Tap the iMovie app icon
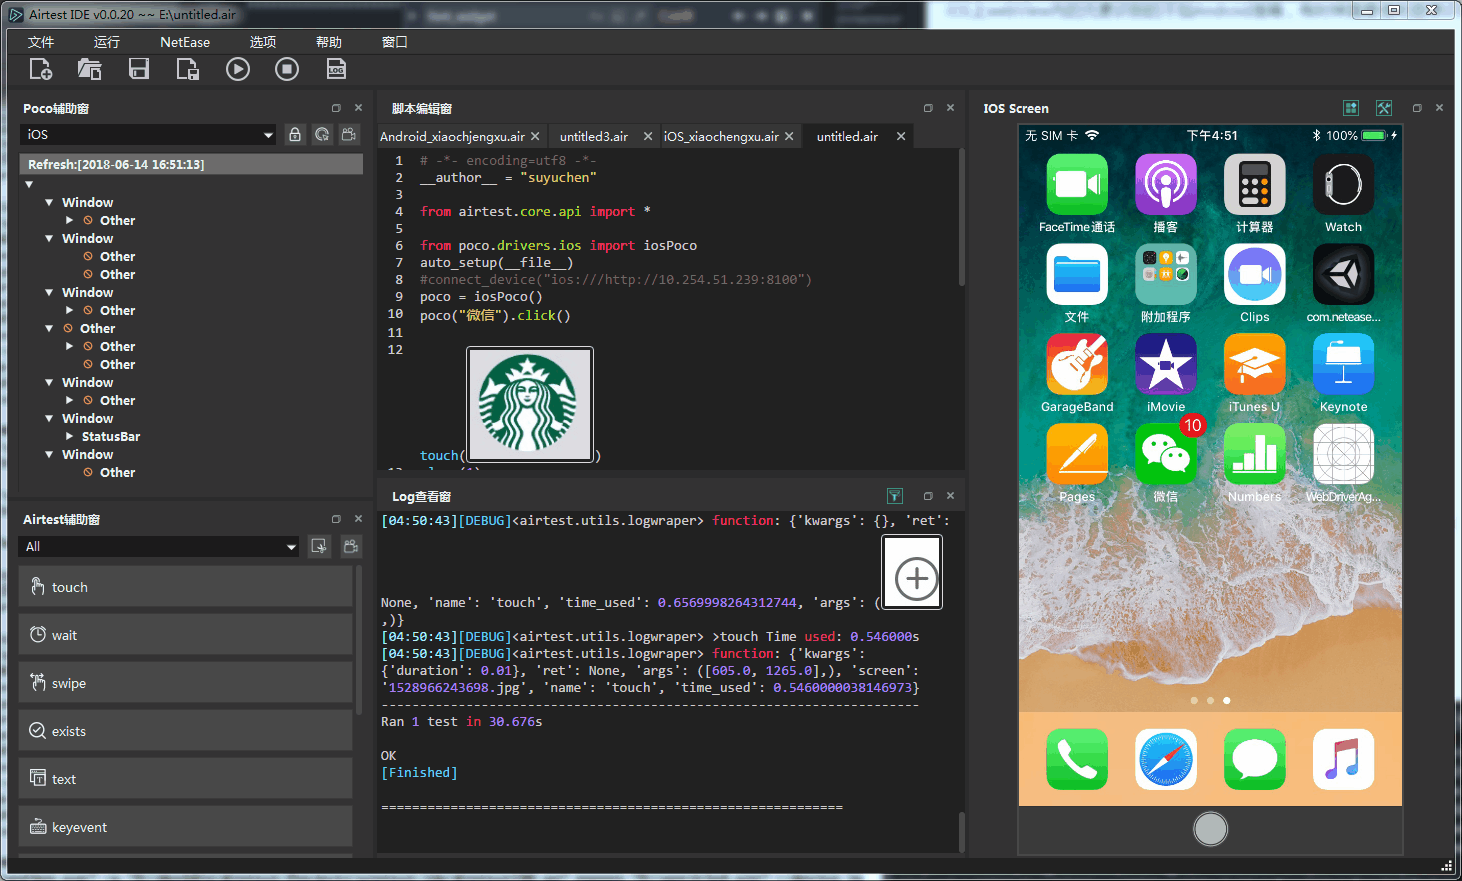Screen dimensions: 1462x881 pyautogui.click(x=1166, y=365)
